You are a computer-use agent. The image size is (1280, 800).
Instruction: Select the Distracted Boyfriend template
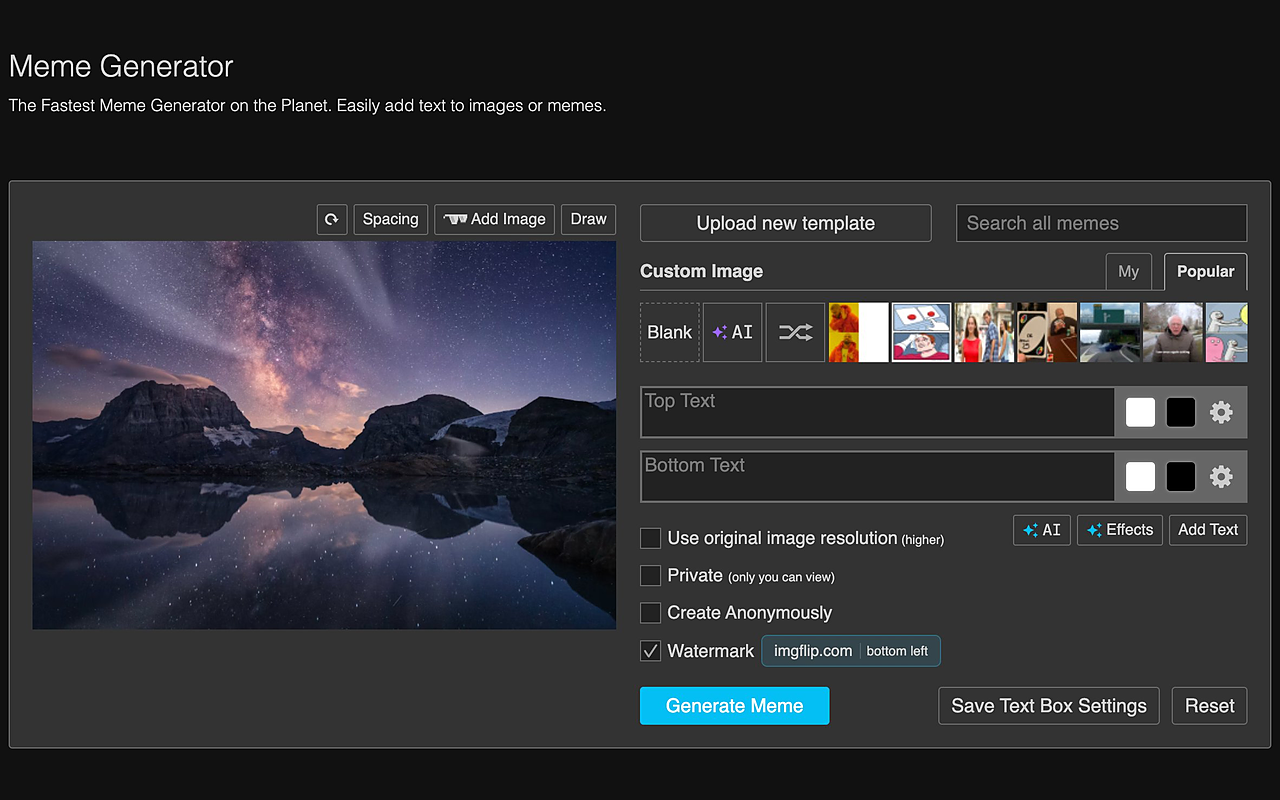click(984, 332)
